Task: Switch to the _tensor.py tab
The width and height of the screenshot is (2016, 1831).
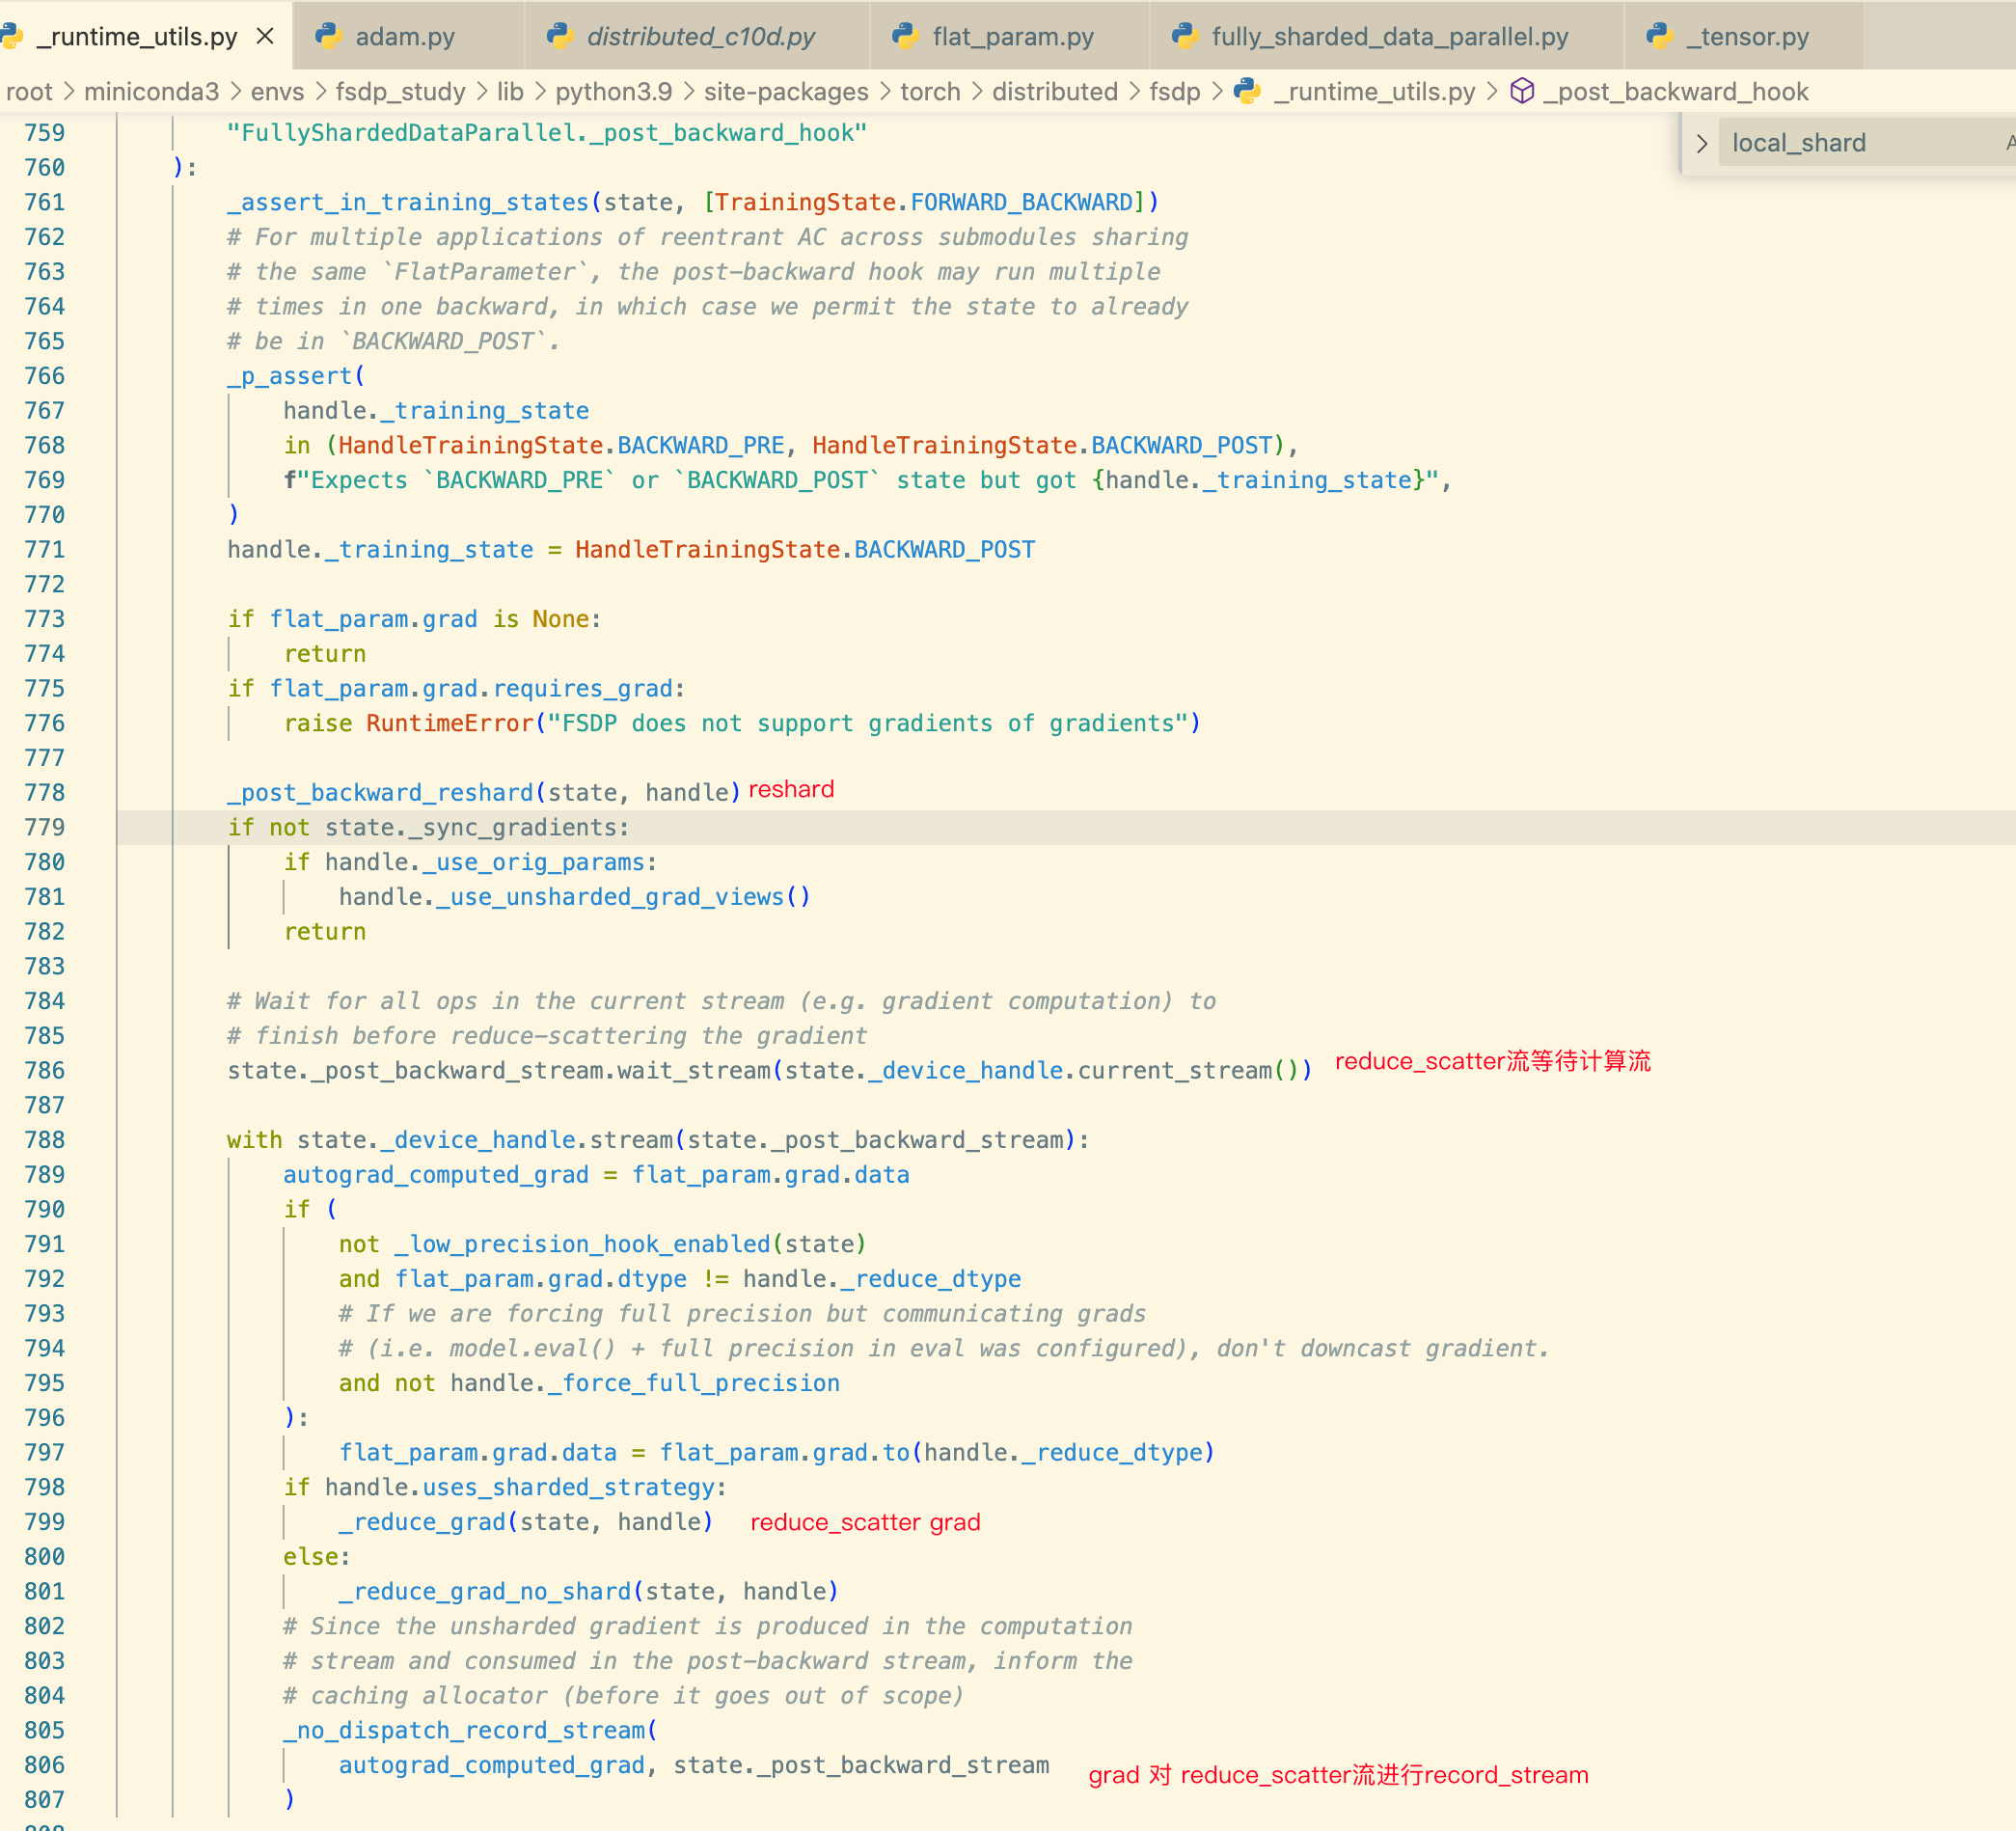Action: point(1745,35)
